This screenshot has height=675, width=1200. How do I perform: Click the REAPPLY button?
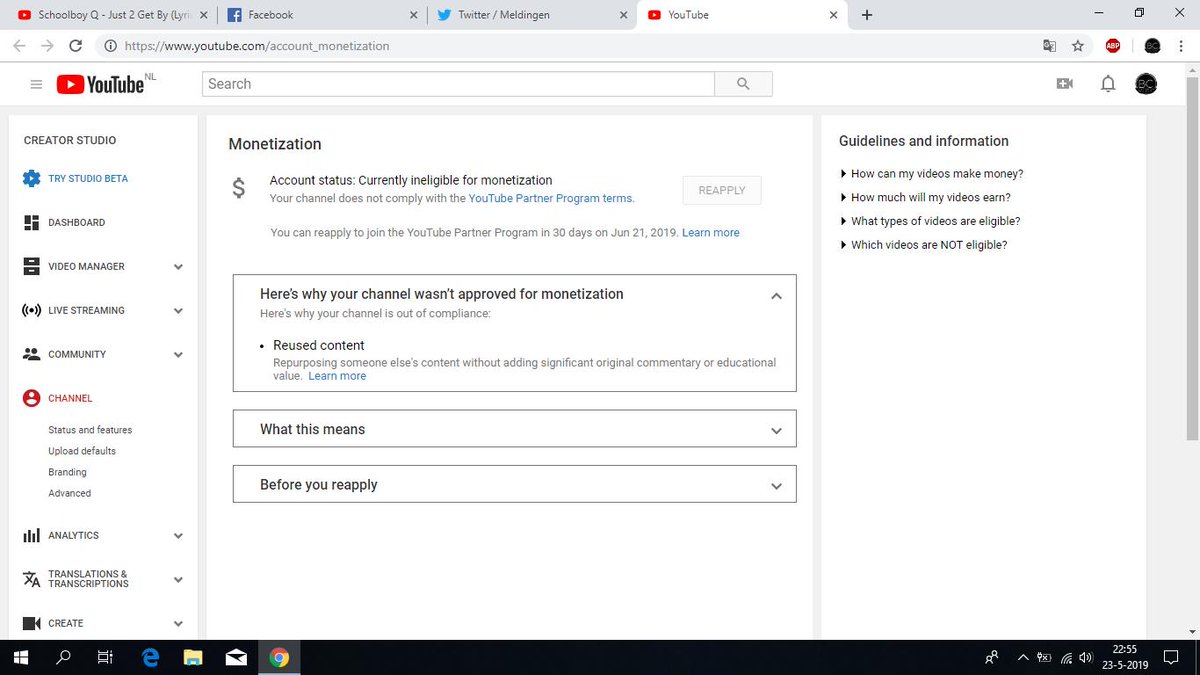pos(722,190)
